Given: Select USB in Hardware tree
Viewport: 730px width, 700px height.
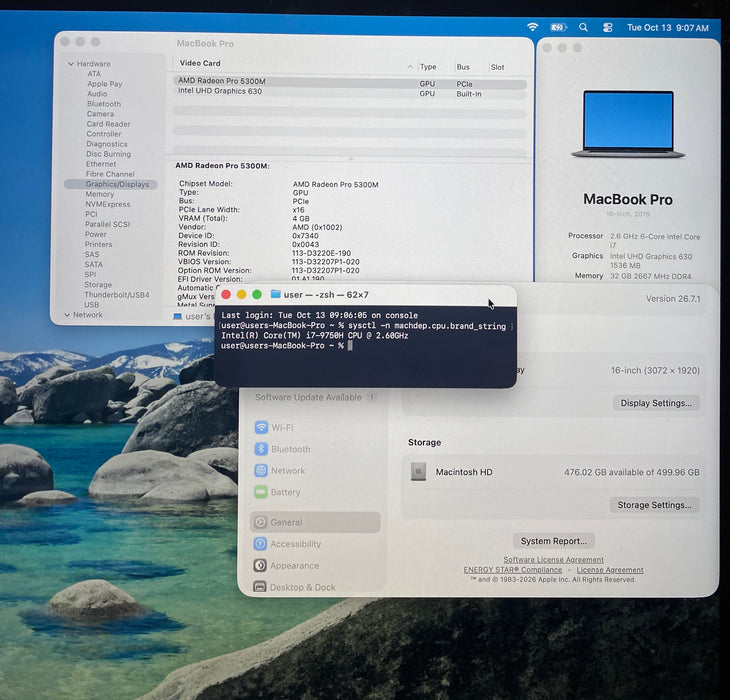Looking at the screenshot, I should coord(91,305).
